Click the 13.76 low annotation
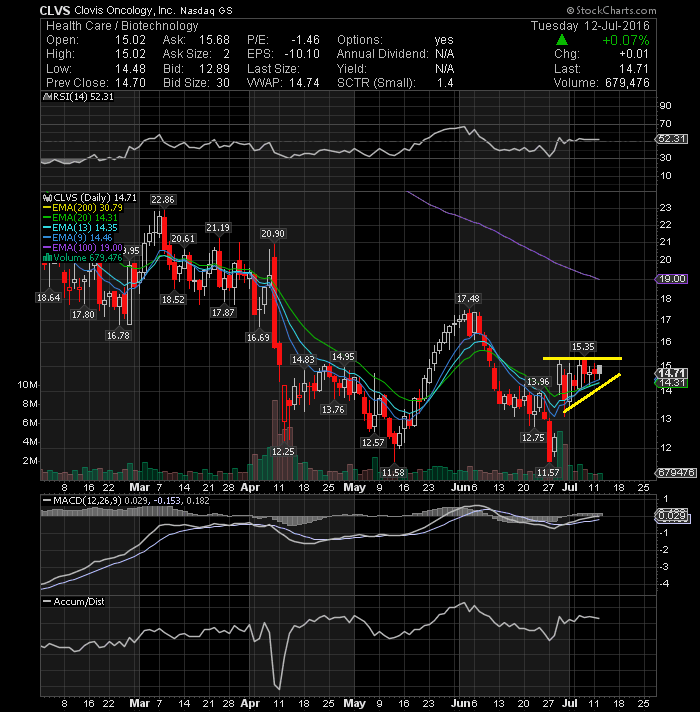This screenshot has width=700, height=712. 333,410
